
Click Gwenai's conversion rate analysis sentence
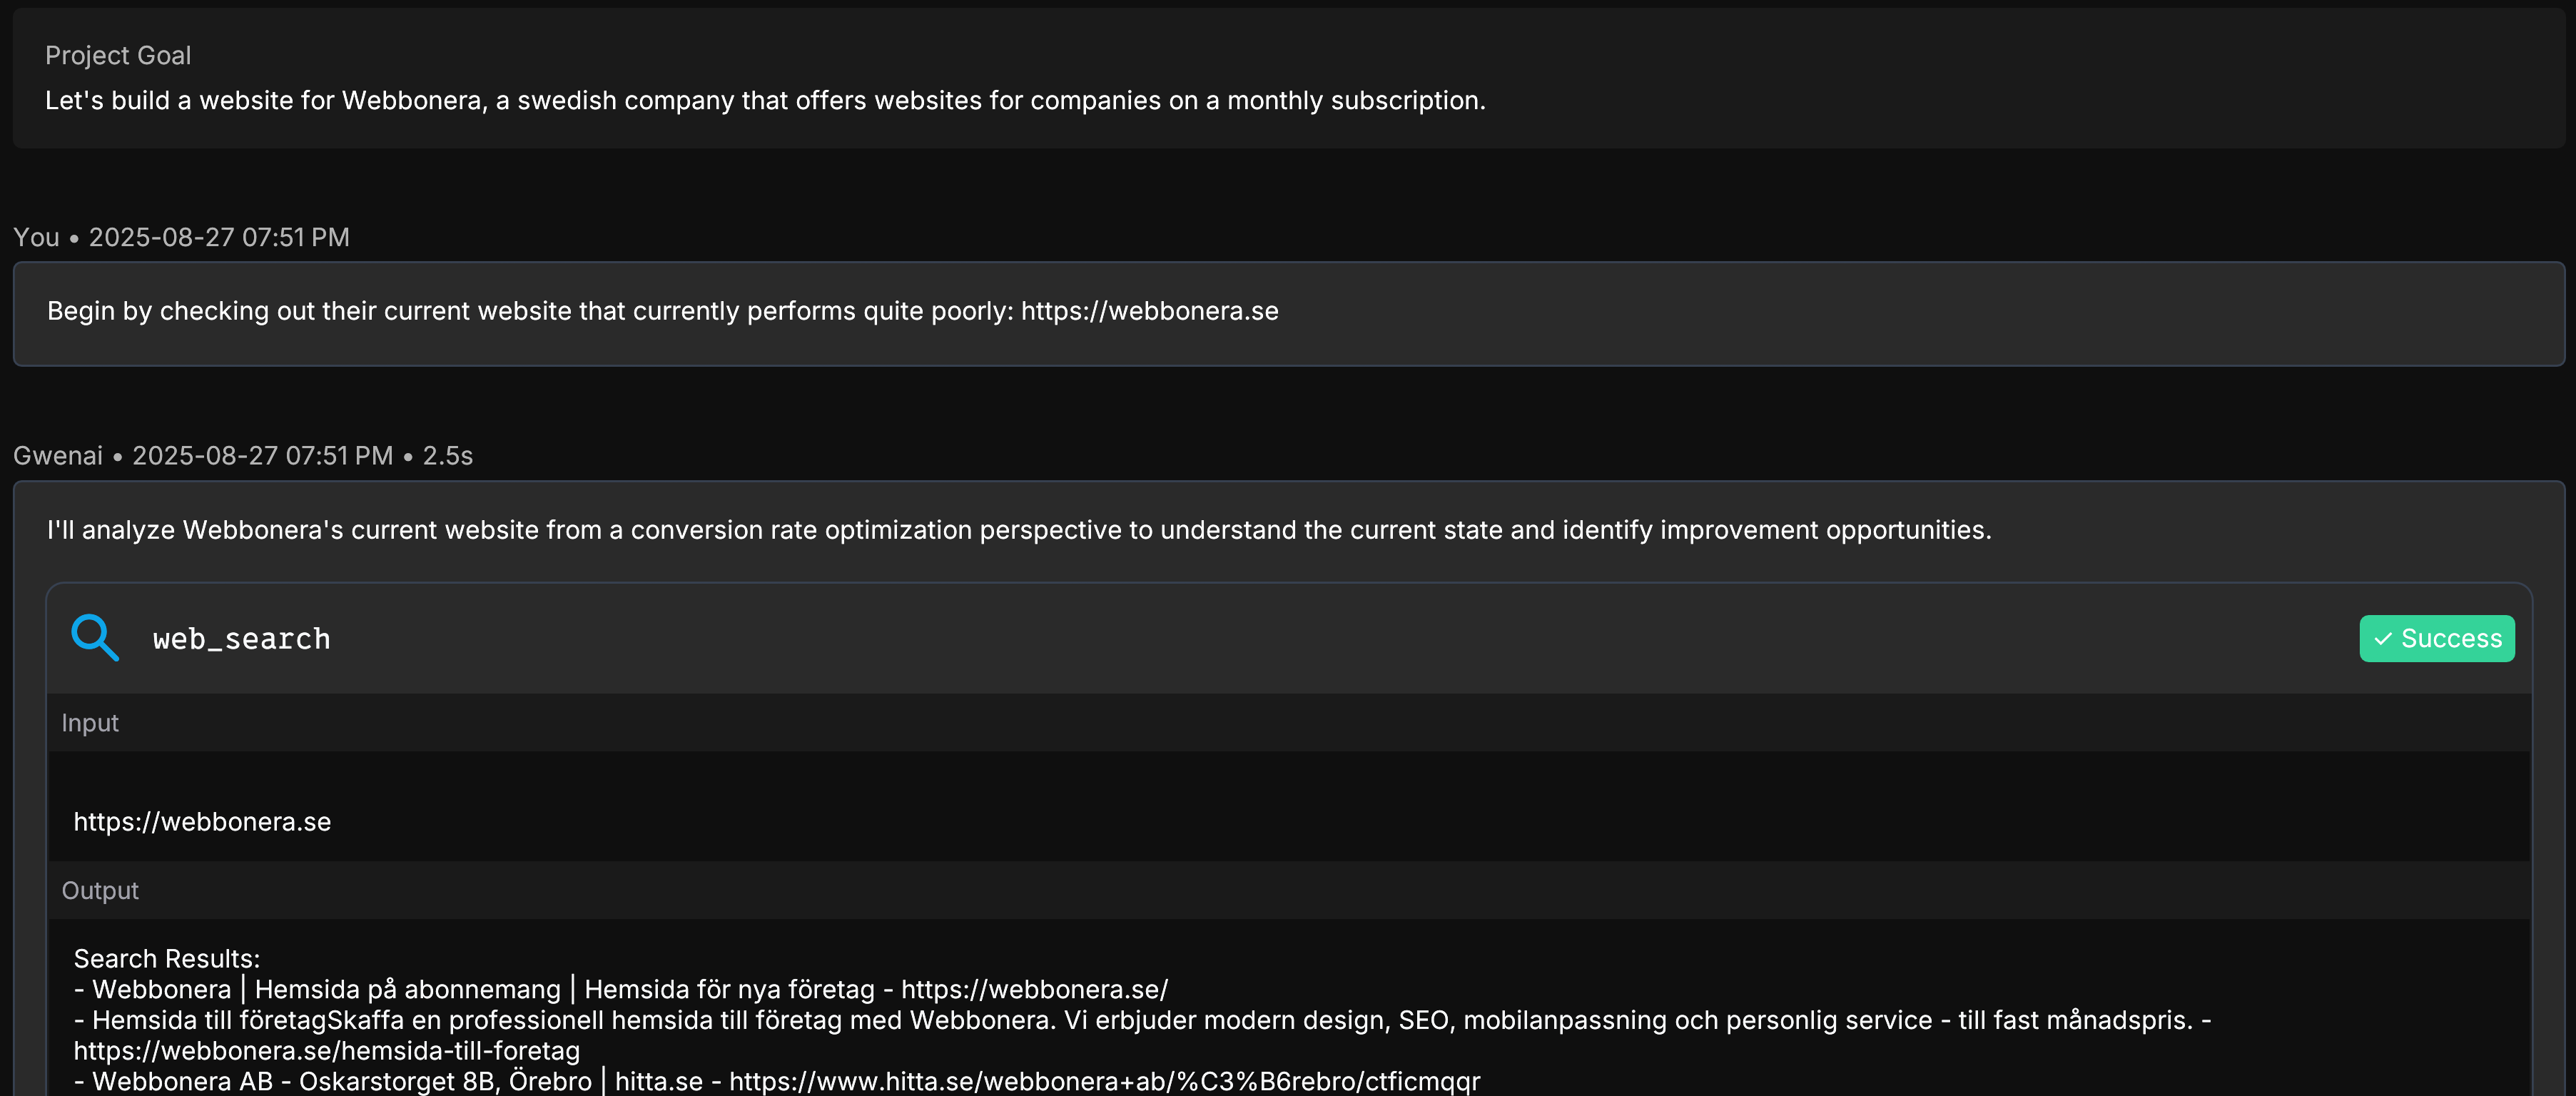click(x=1018, y=530)
